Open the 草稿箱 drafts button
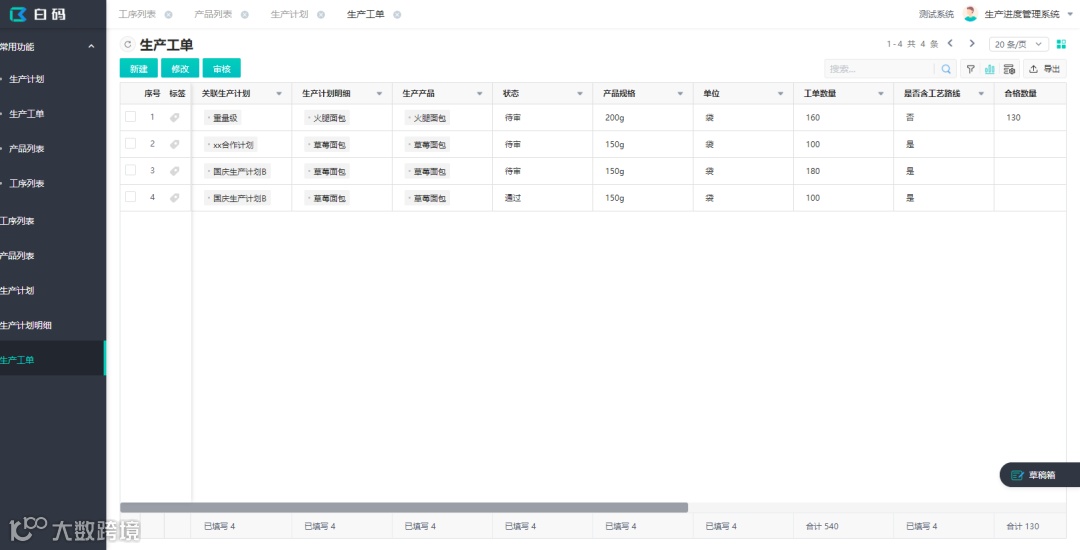1080x550 pixels. tap(1039, 475)
